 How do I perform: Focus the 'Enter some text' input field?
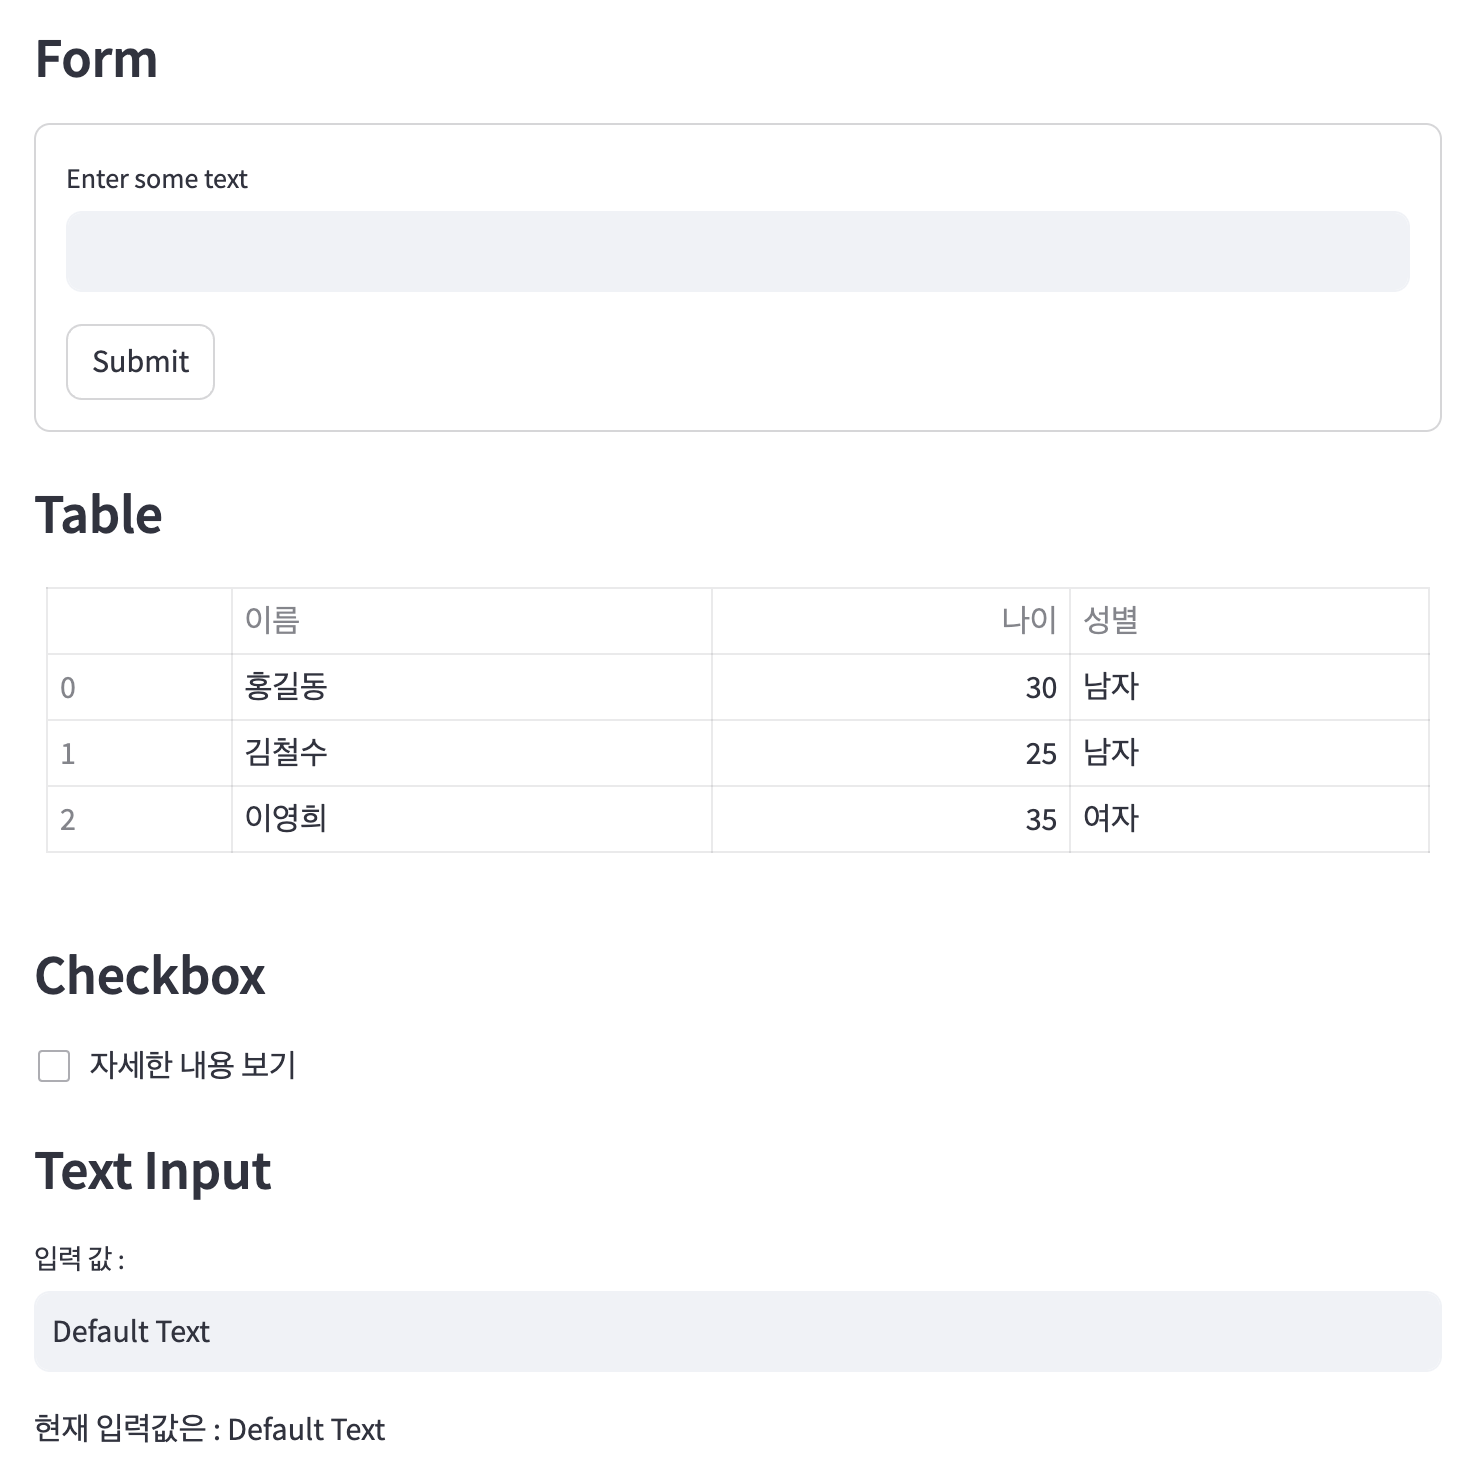pyautogui.click(x=738, y=251)
